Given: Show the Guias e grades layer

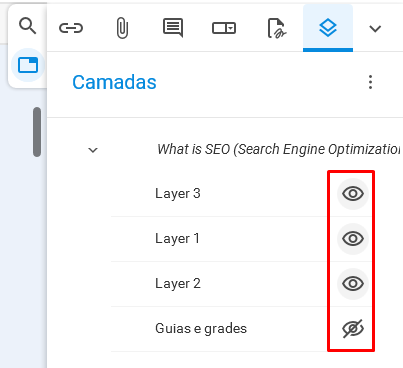Looking at the screenshot, I should pos(353,329).
